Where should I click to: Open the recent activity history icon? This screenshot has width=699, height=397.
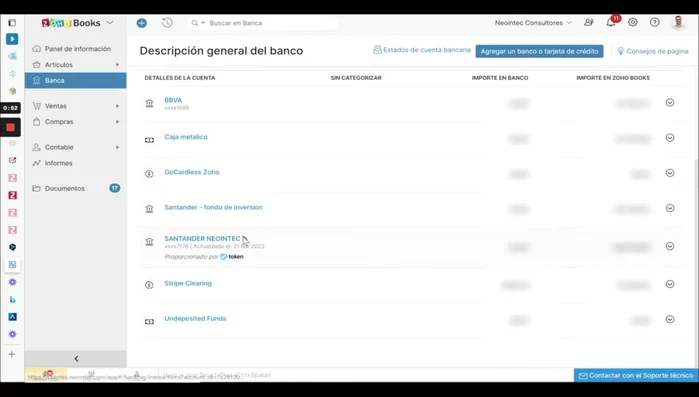167,23
